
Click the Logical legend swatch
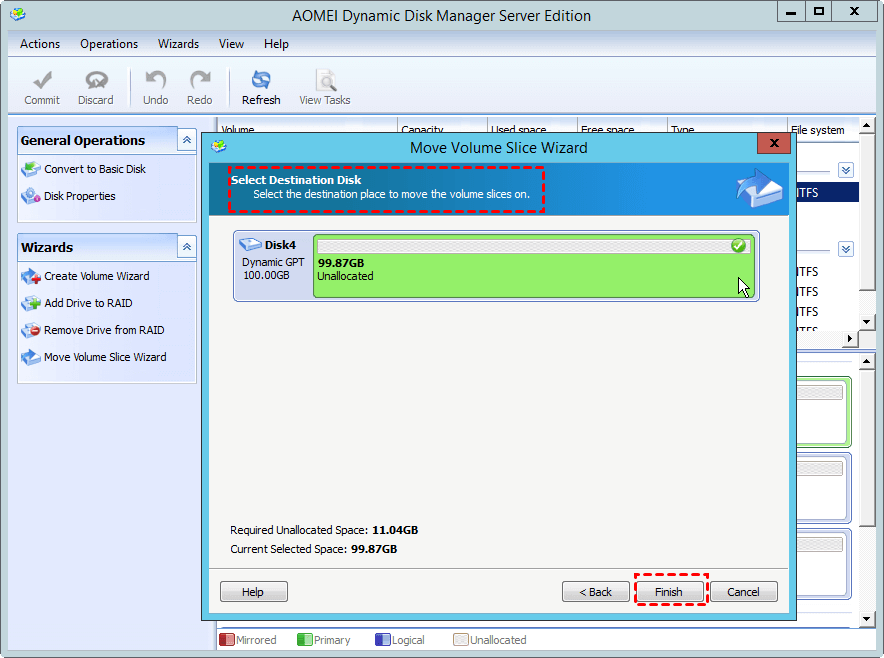[382, 640]
